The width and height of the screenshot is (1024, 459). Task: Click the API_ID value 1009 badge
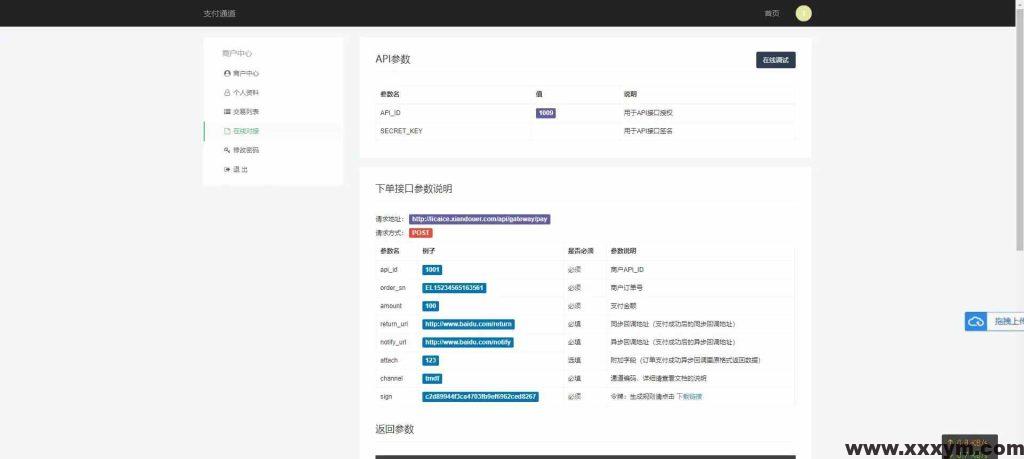(545, 113)
